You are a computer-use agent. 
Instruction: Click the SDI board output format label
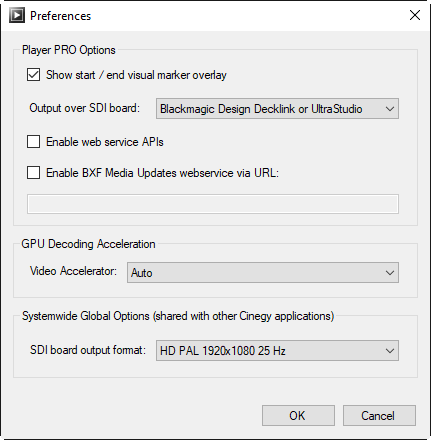pyautogui.click(x=88, y=350)
